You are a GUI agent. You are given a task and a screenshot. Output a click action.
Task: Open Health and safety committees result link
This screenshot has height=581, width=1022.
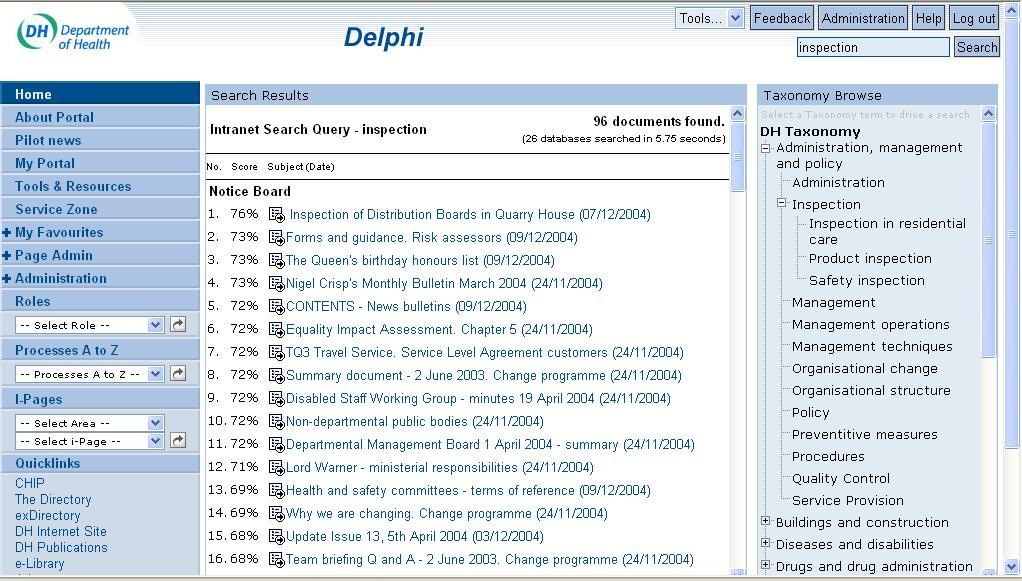[469, 490]
